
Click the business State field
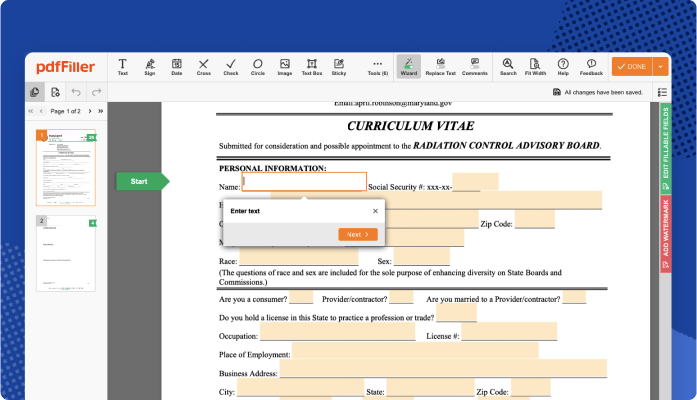coord(430,388)
